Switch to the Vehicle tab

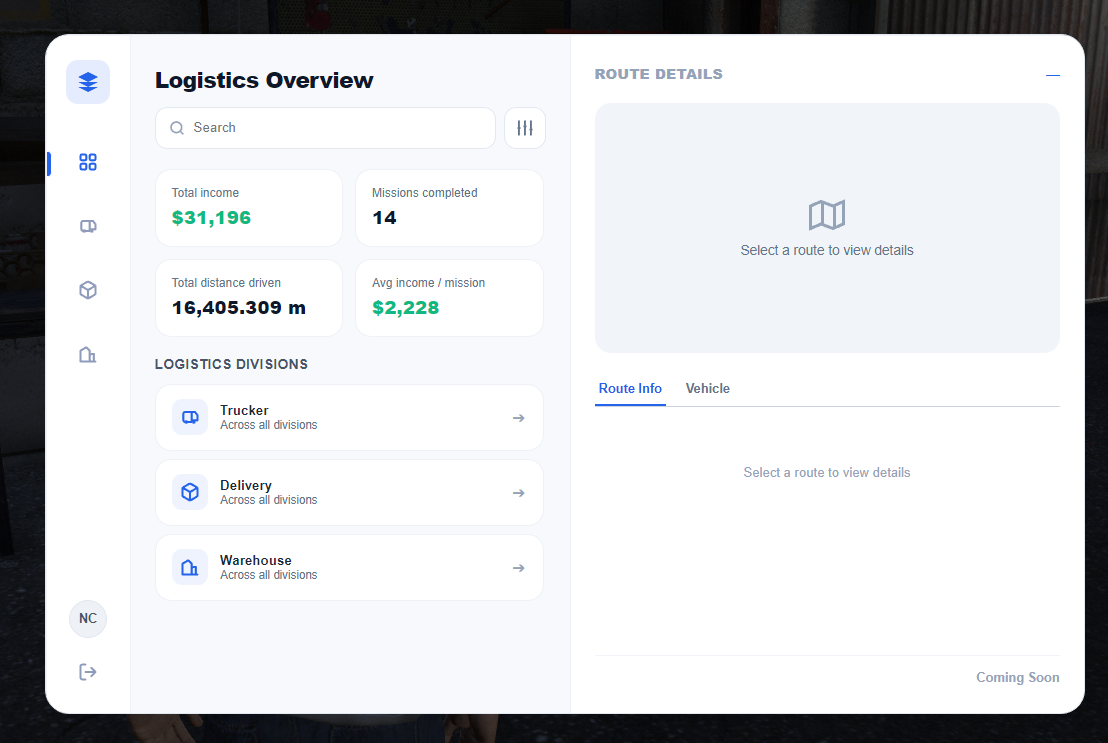tap(707, 388)
